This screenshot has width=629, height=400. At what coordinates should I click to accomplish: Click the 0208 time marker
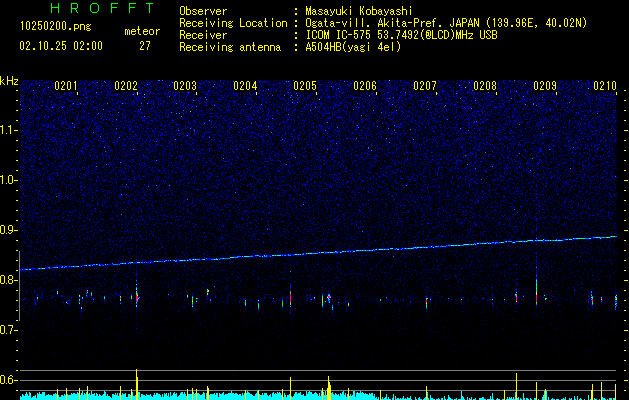pyautogui.click(x=485, y=86)
